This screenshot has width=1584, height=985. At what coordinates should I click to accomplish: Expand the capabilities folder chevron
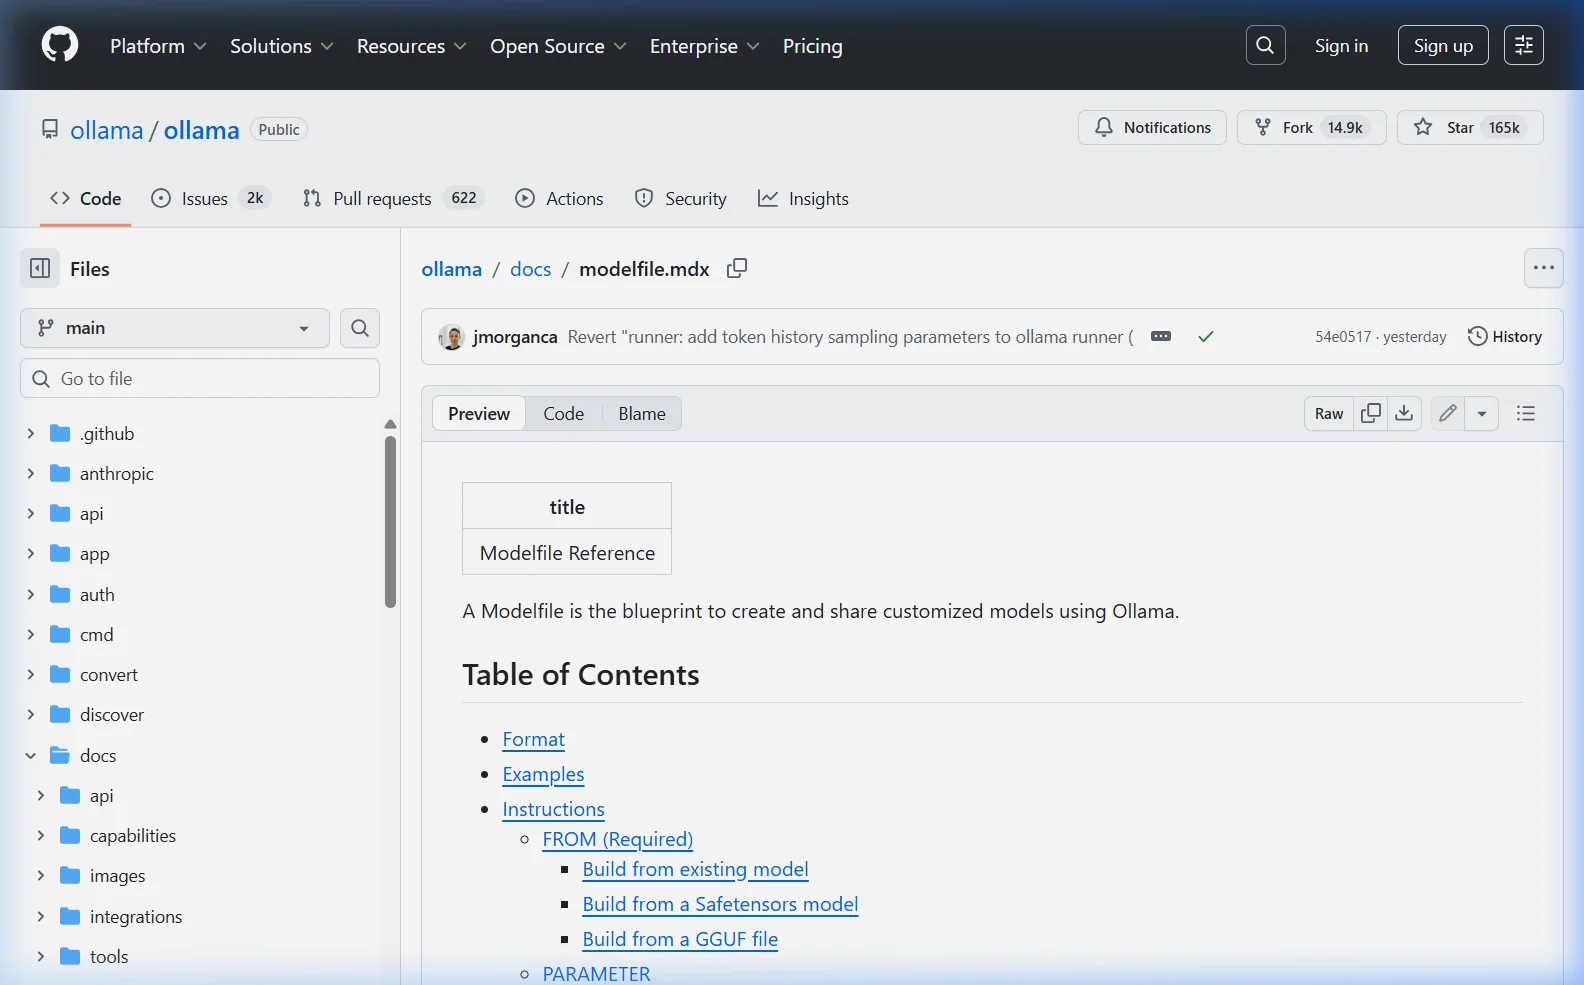pyautogui.click(x=41, y=835)
